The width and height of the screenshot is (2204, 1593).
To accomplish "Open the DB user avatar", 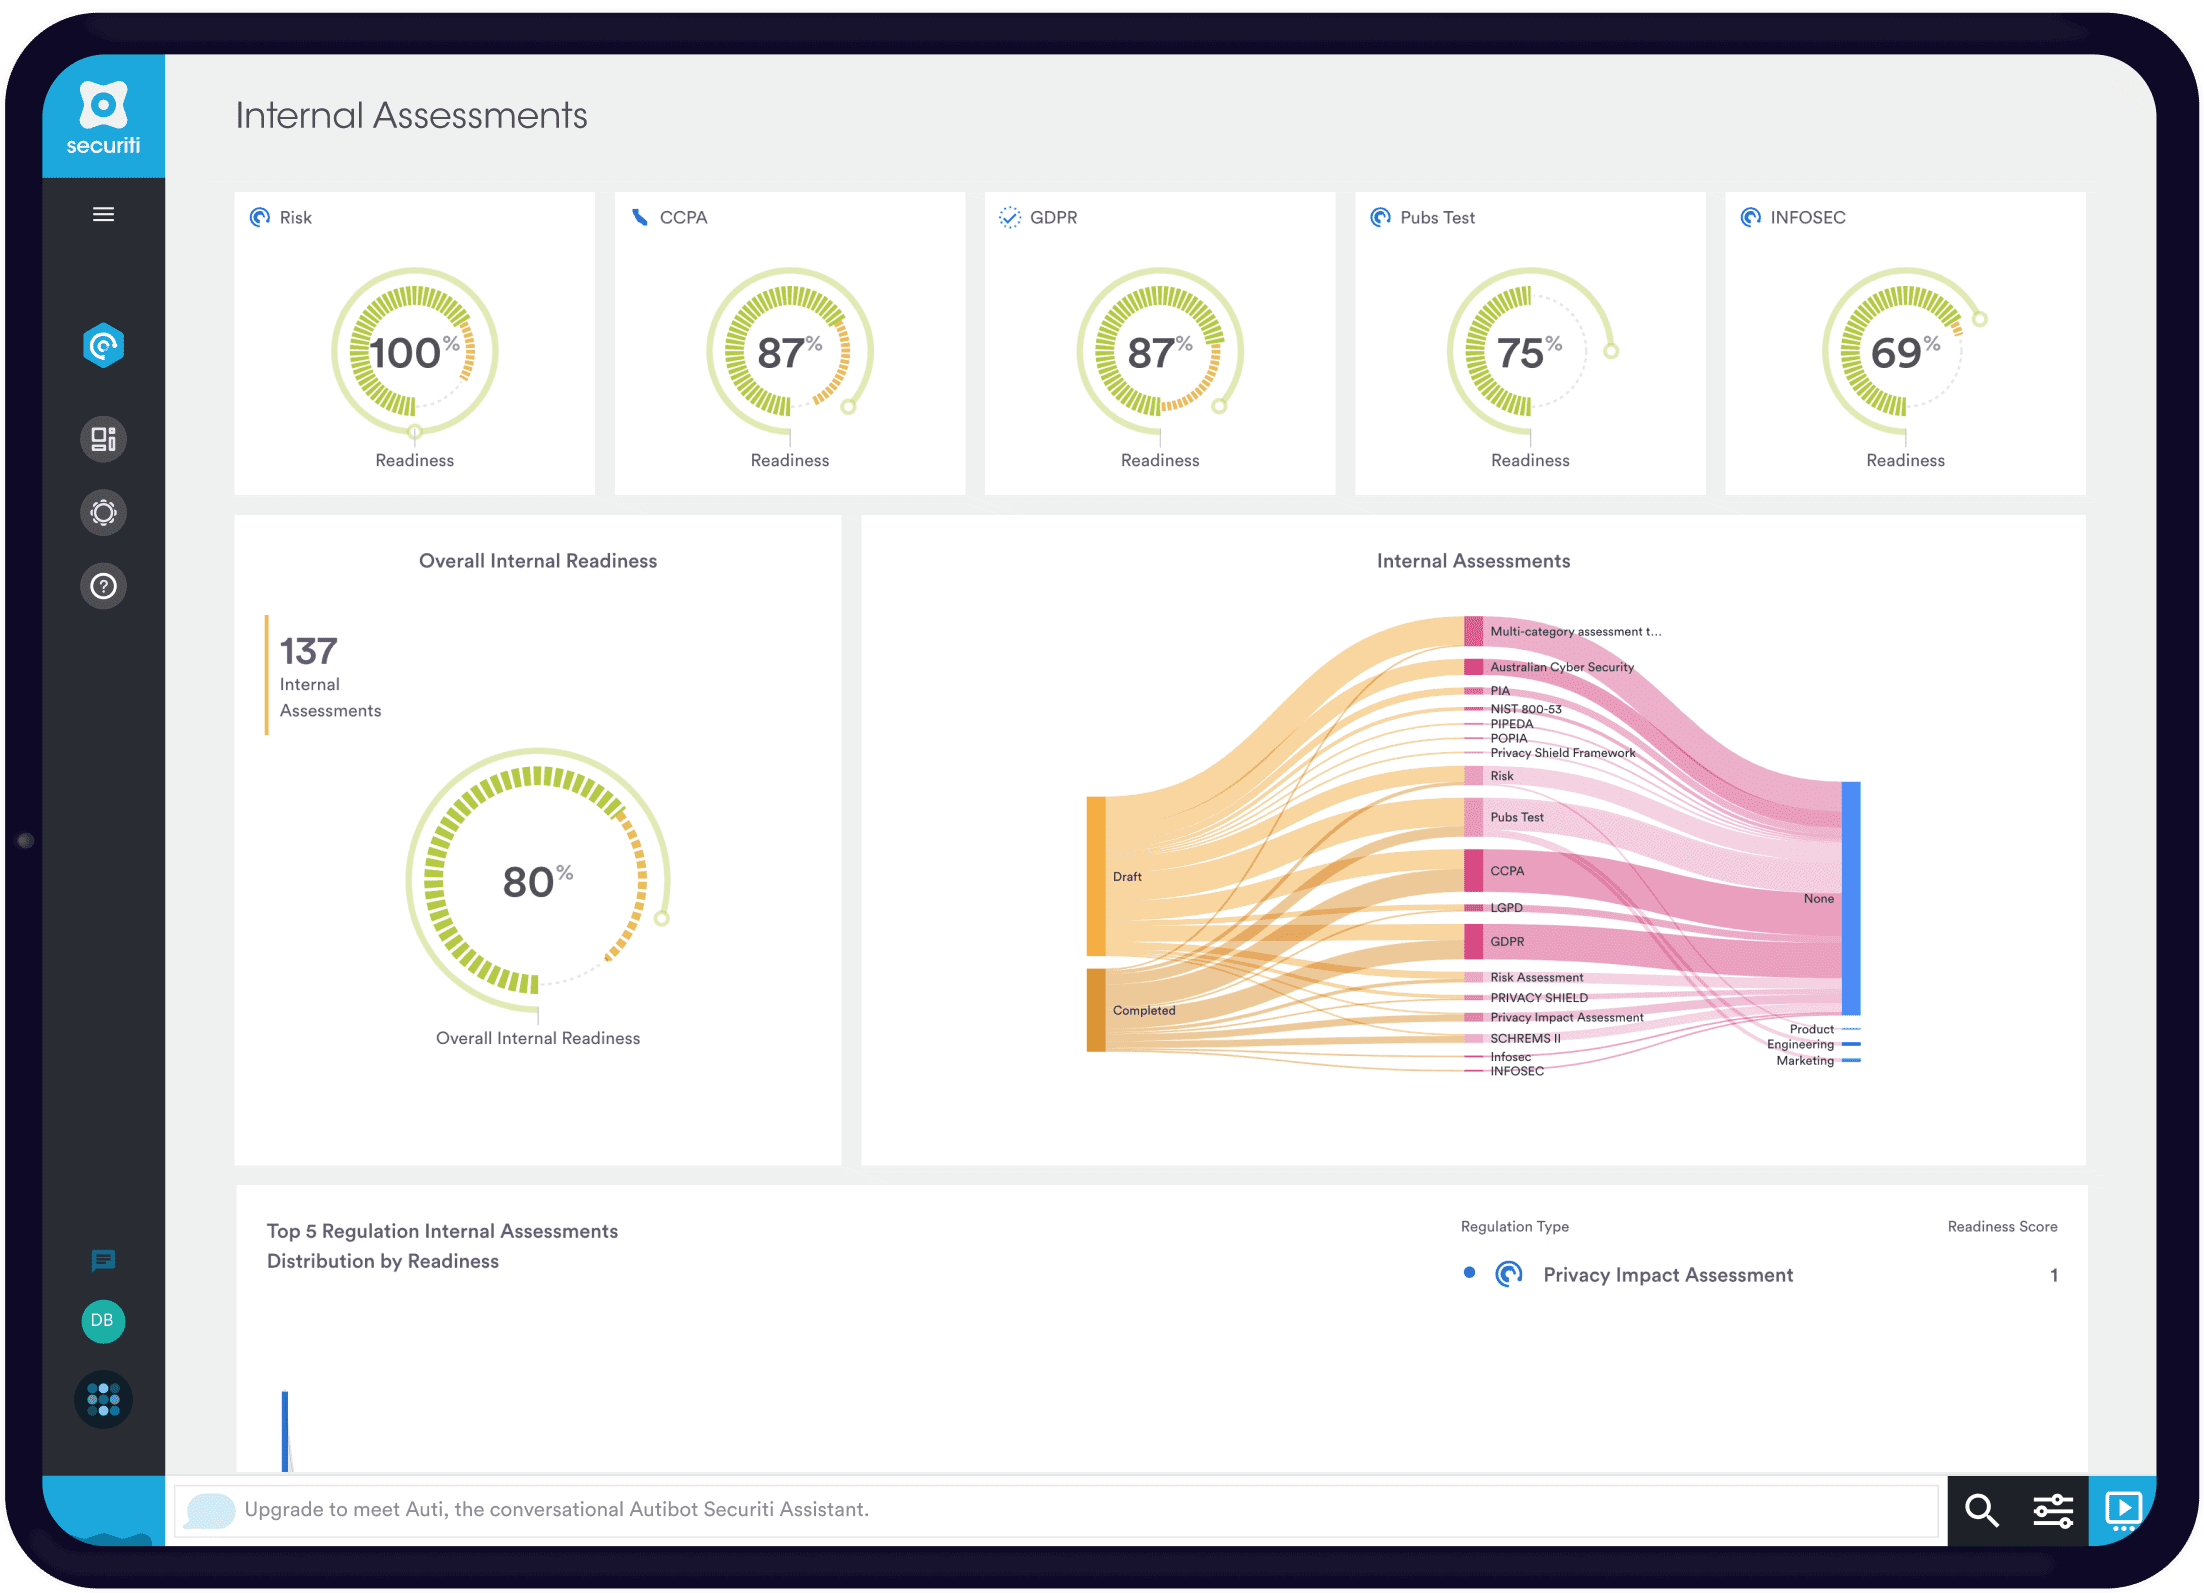I will (103, 1321).
